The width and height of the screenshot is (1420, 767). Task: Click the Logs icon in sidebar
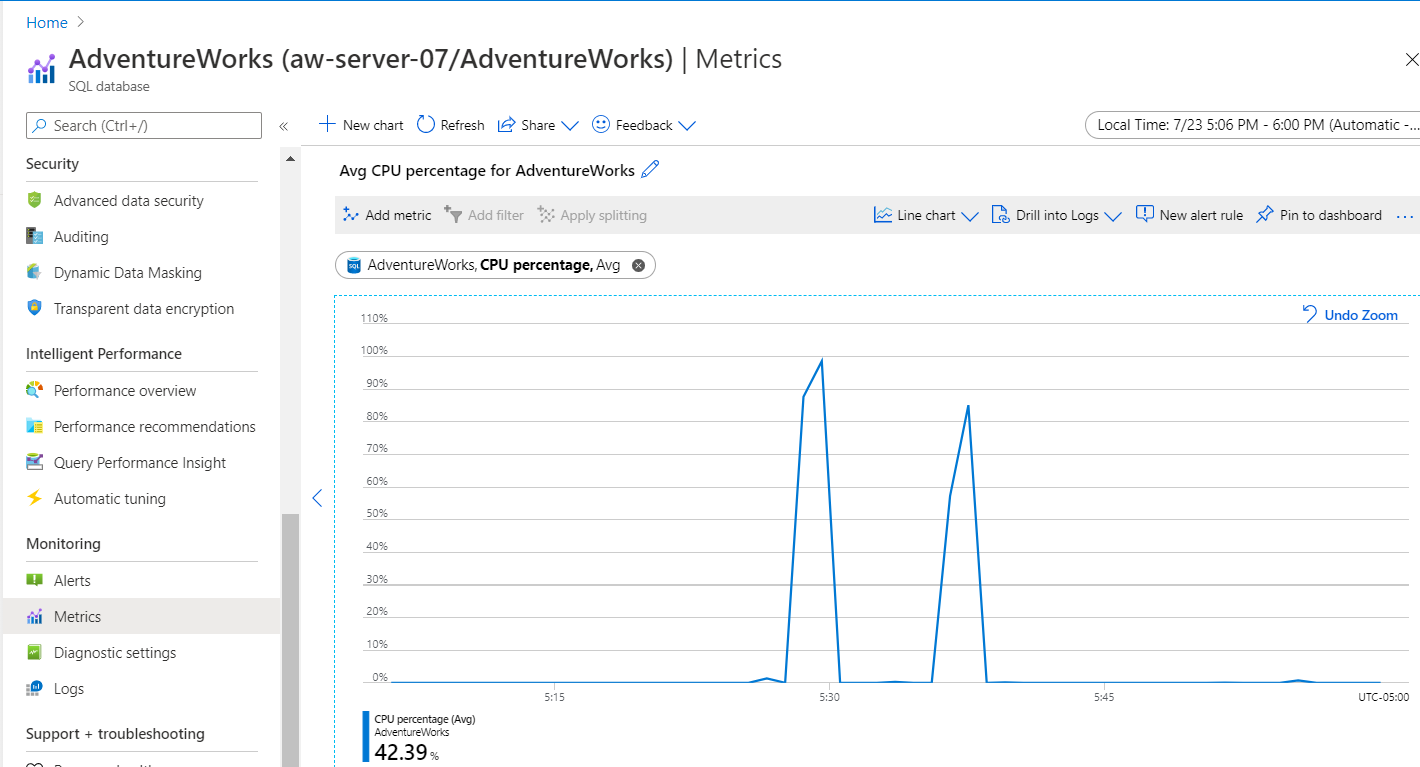click(x=35, y=688)
